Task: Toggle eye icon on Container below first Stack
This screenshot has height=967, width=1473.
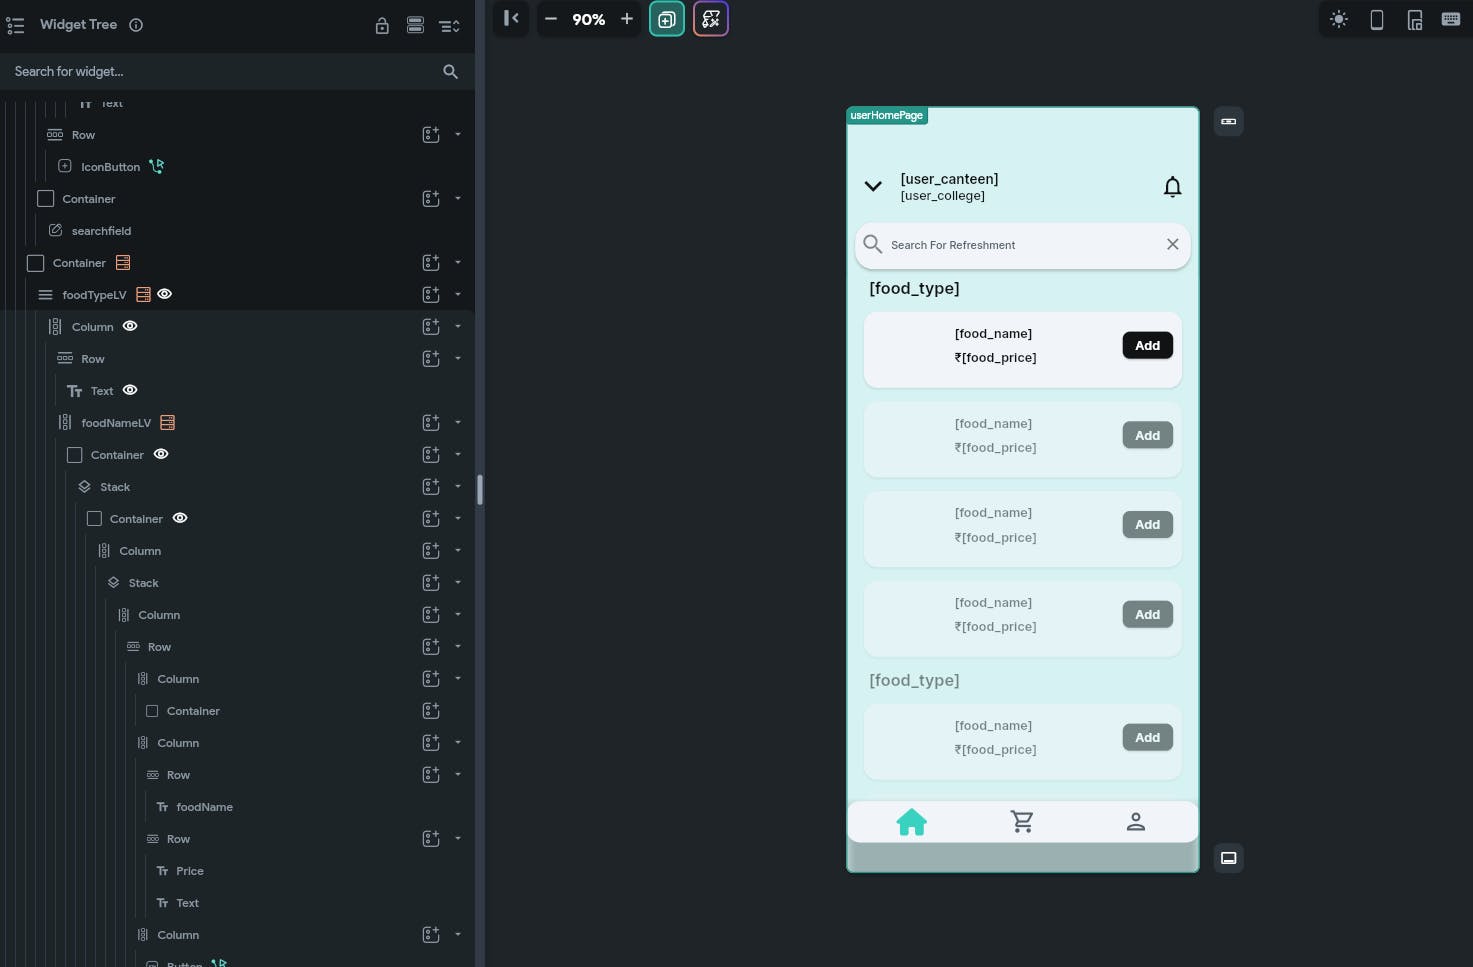Action: [x=180, y=518]
